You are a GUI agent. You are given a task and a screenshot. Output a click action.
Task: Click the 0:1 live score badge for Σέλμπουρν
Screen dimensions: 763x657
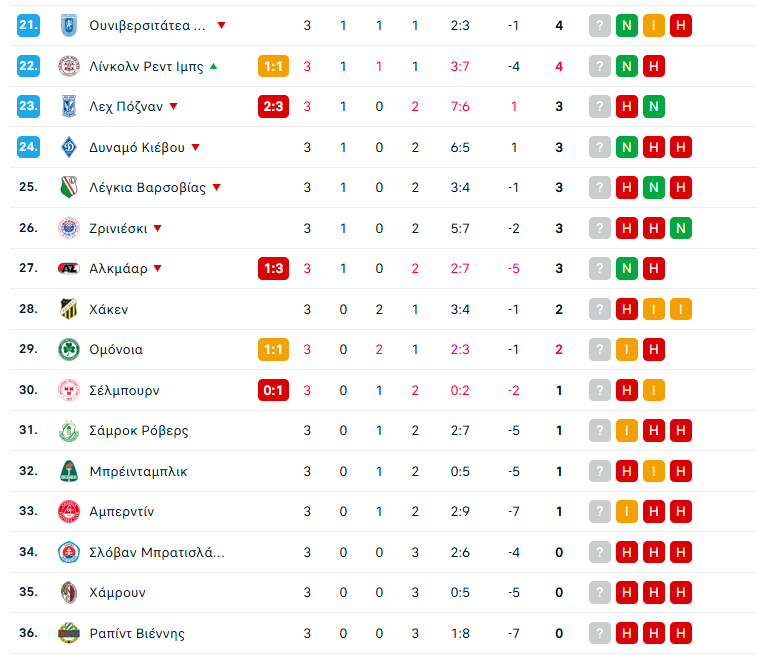tap(273, 390)
